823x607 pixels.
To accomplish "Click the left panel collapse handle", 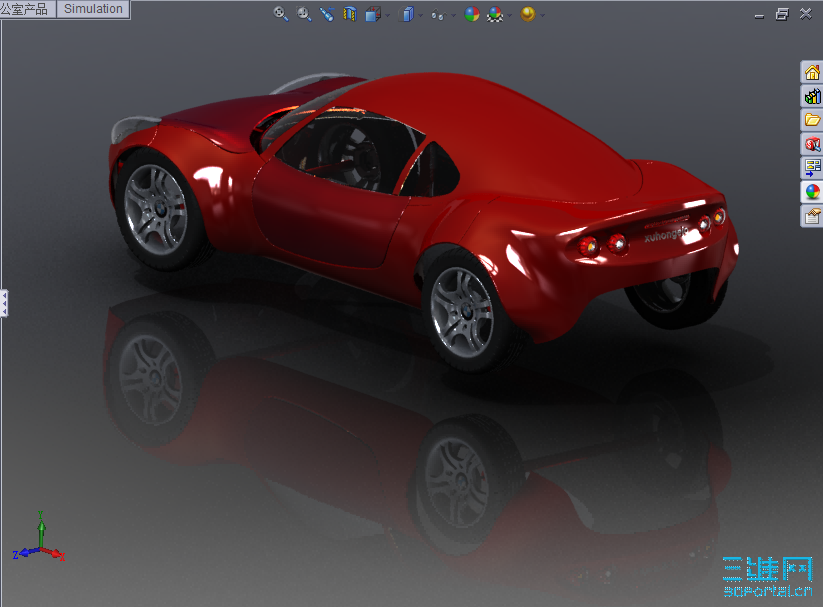I will 4,303.
